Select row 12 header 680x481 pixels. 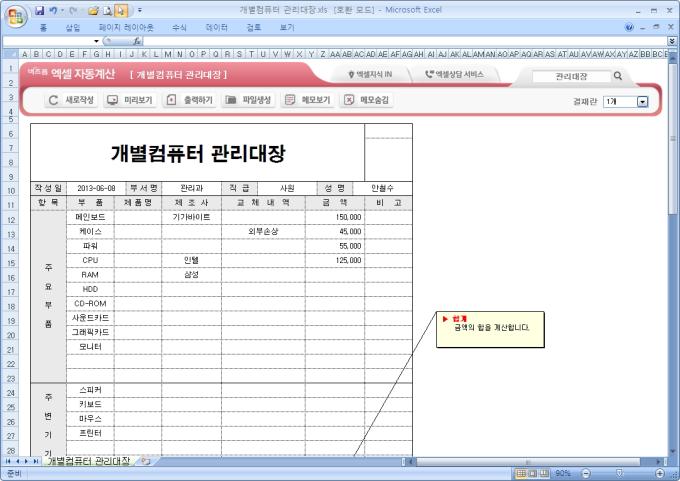(10, 219)
